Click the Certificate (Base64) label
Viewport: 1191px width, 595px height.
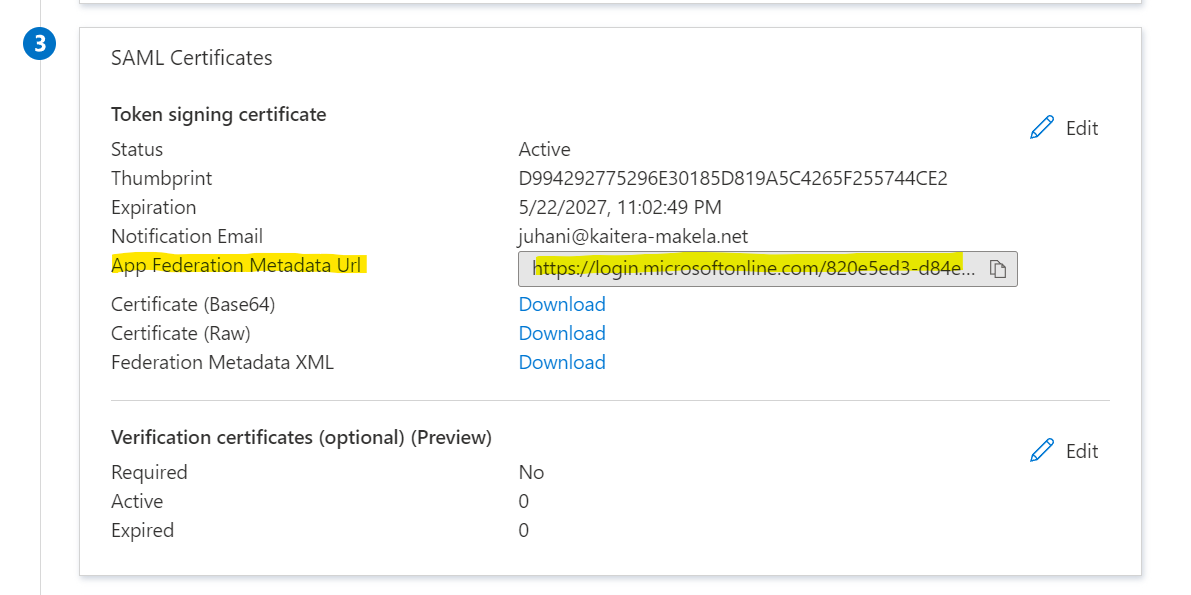pos(193,305)
